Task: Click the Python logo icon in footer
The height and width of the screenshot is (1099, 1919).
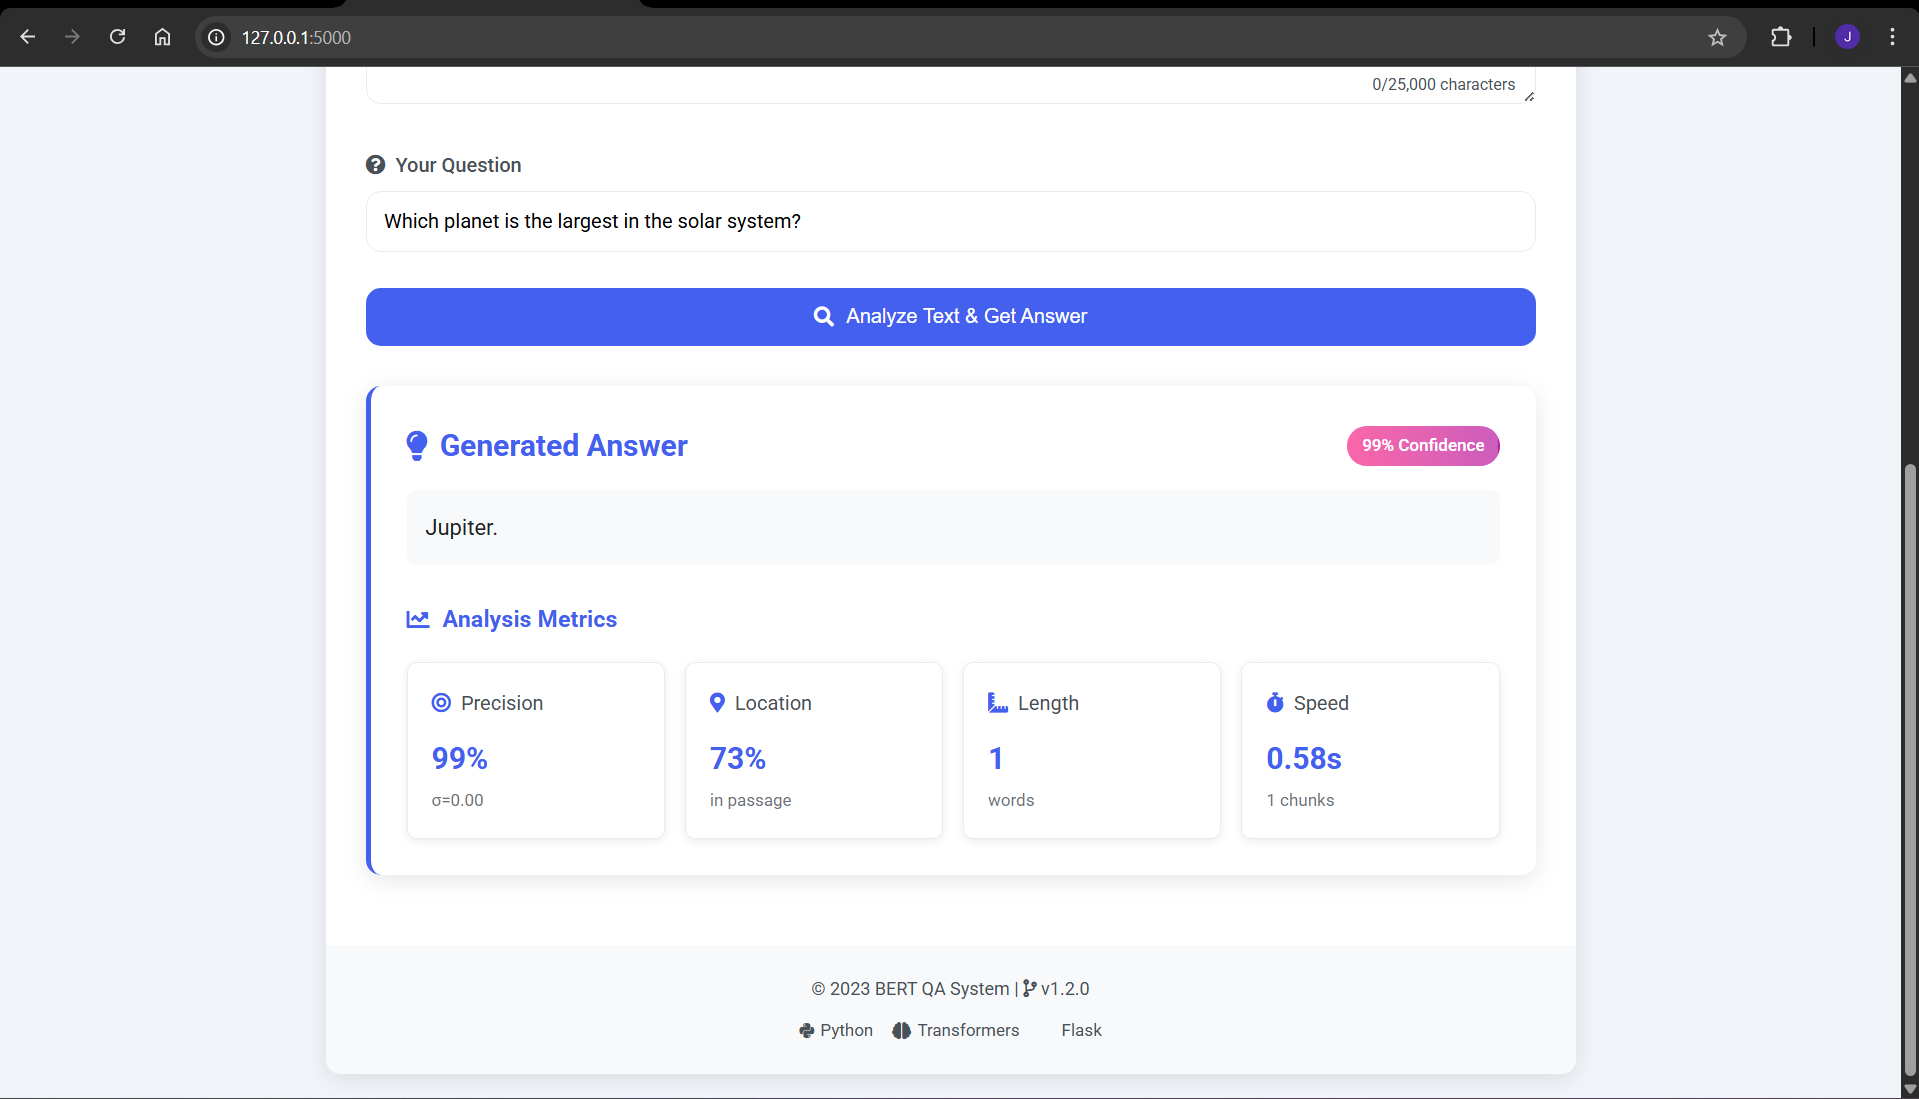Action: coord(807,1031)
